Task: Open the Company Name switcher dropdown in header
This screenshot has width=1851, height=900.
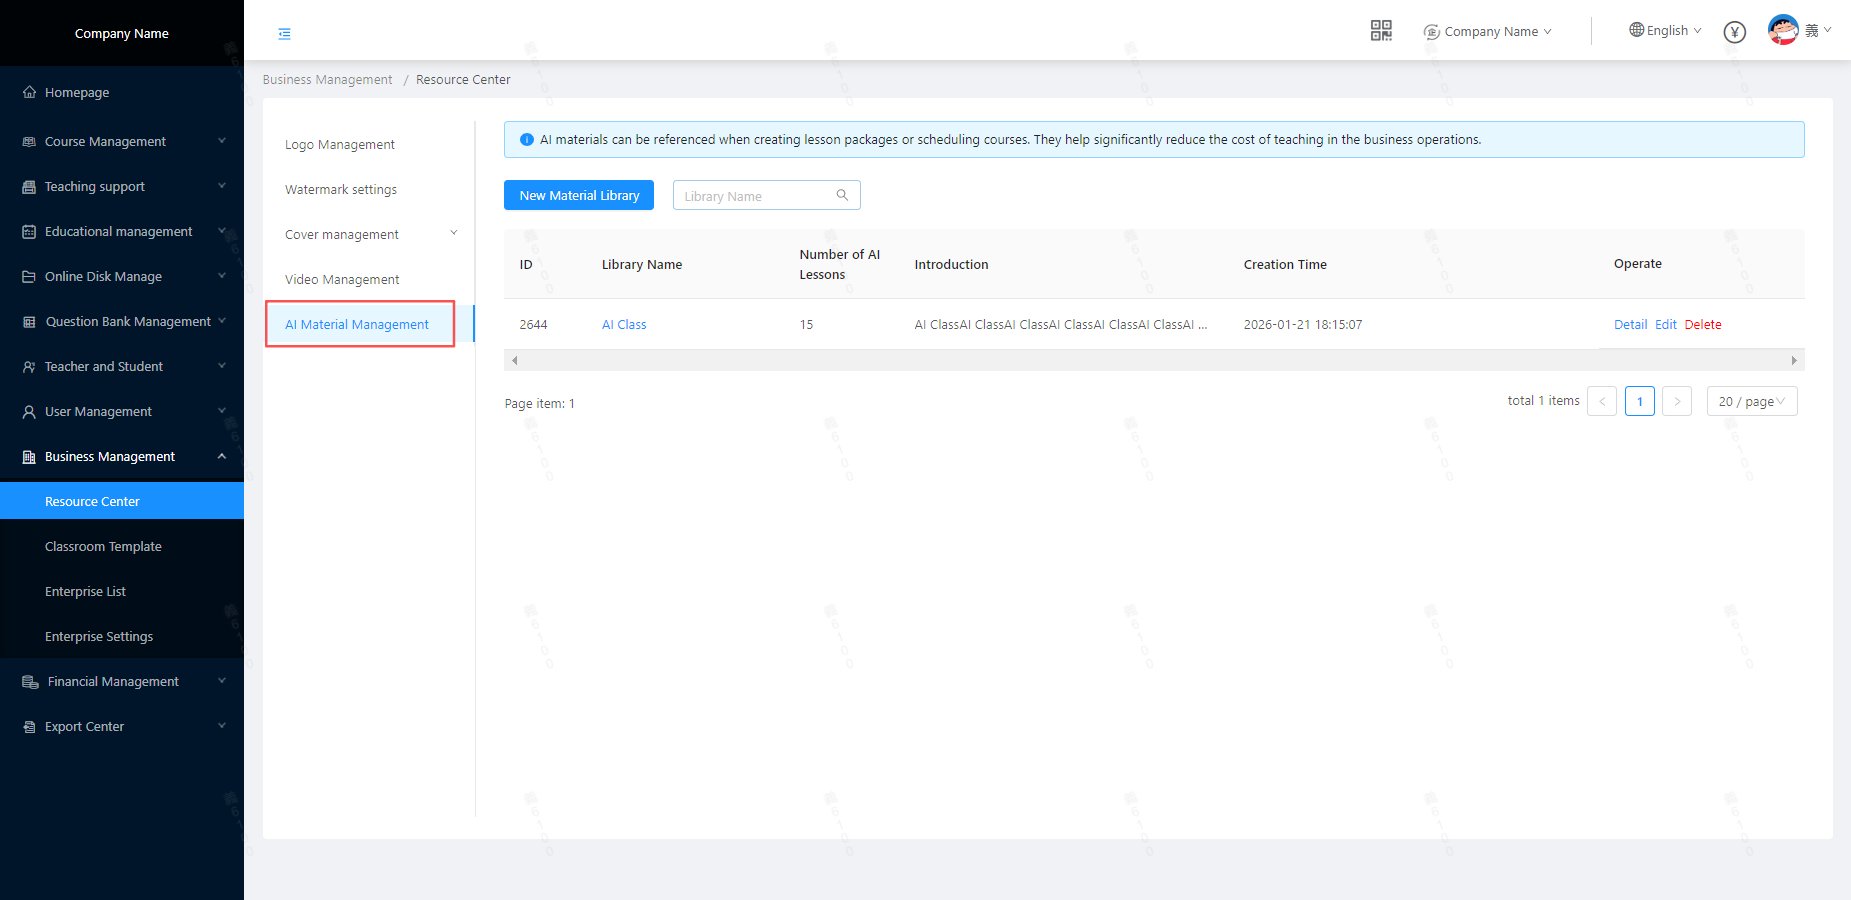Action: pyautogui.click(x=1488, y=32)
